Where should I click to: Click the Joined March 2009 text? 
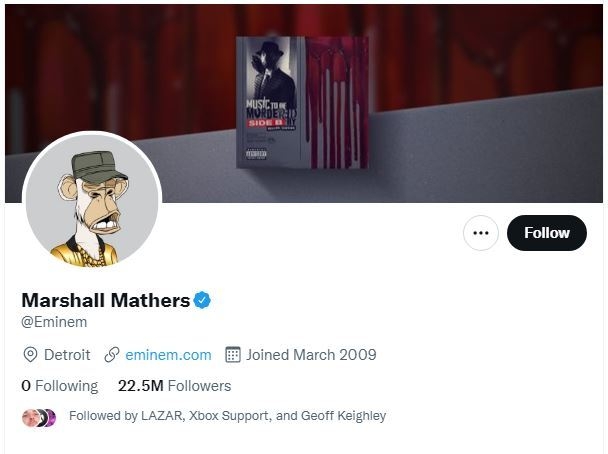click(x=311, y=355)
